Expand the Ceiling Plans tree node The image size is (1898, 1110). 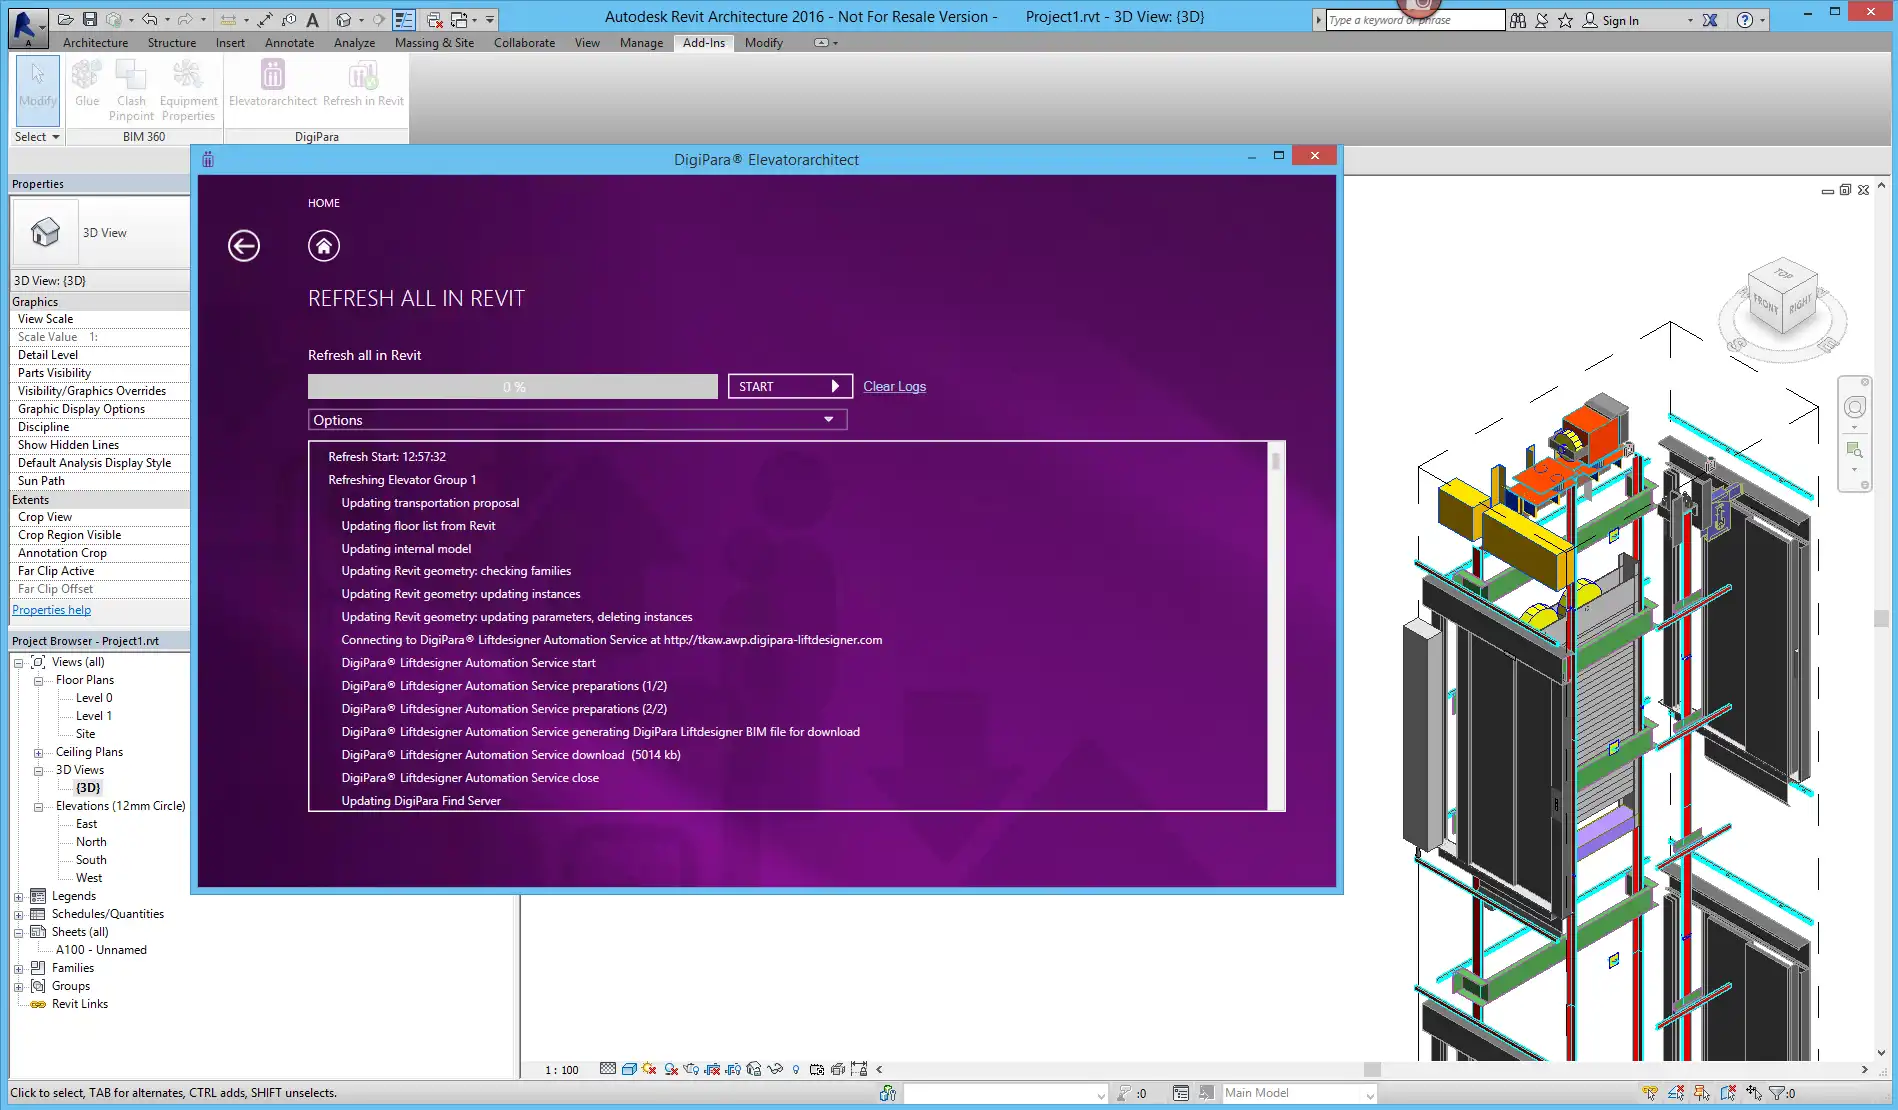coord(38,753)
